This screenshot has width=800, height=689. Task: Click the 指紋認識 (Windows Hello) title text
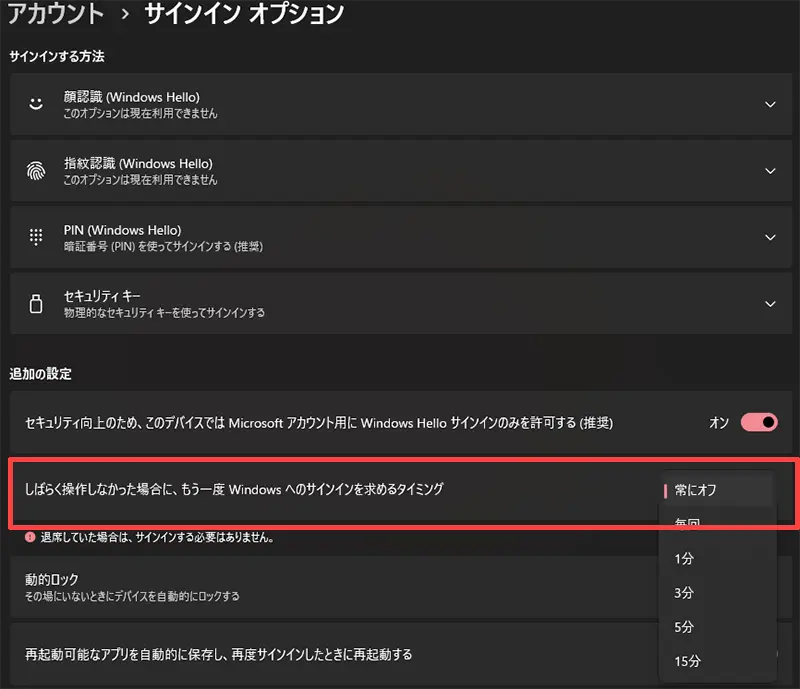click(138, 163)
